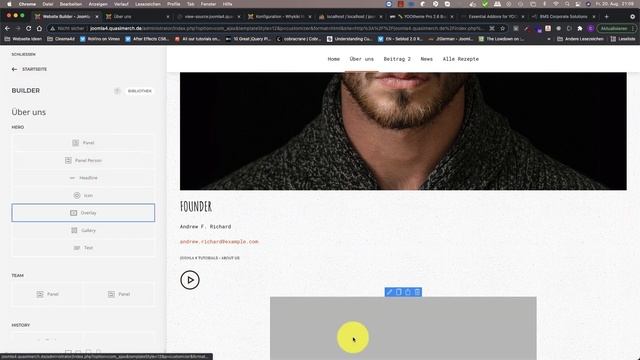
Task: Click the back arrow next to Startseite
Action: coord(14,69)
